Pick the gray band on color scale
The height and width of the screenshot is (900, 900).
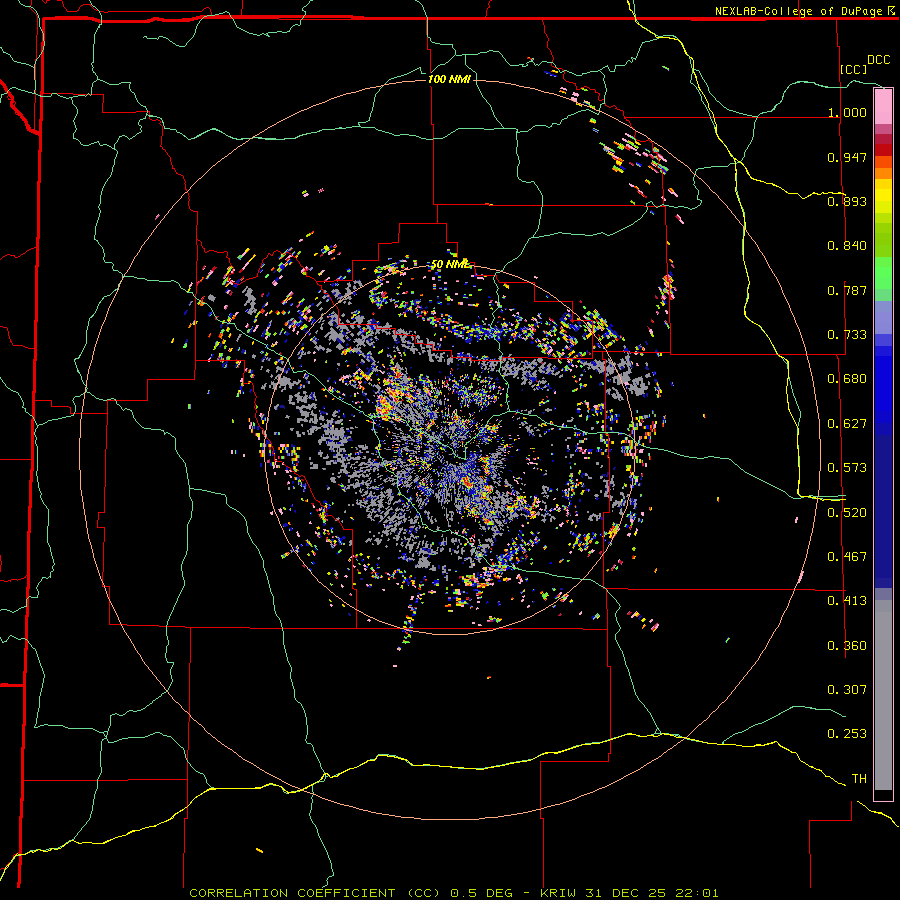point(883,695)
